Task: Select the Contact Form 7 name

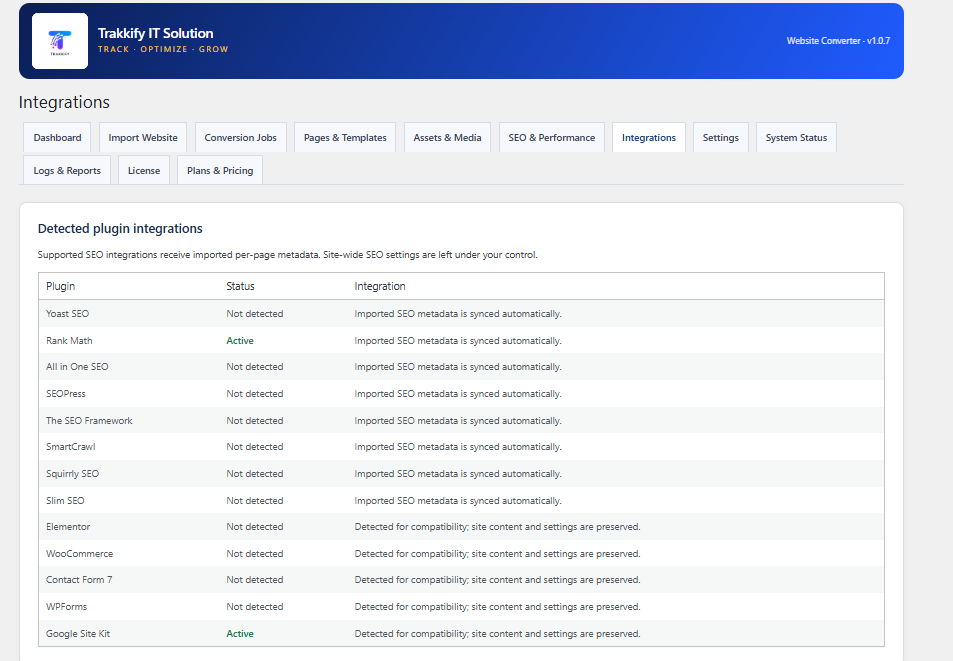Action: click(x=79, y=580)
